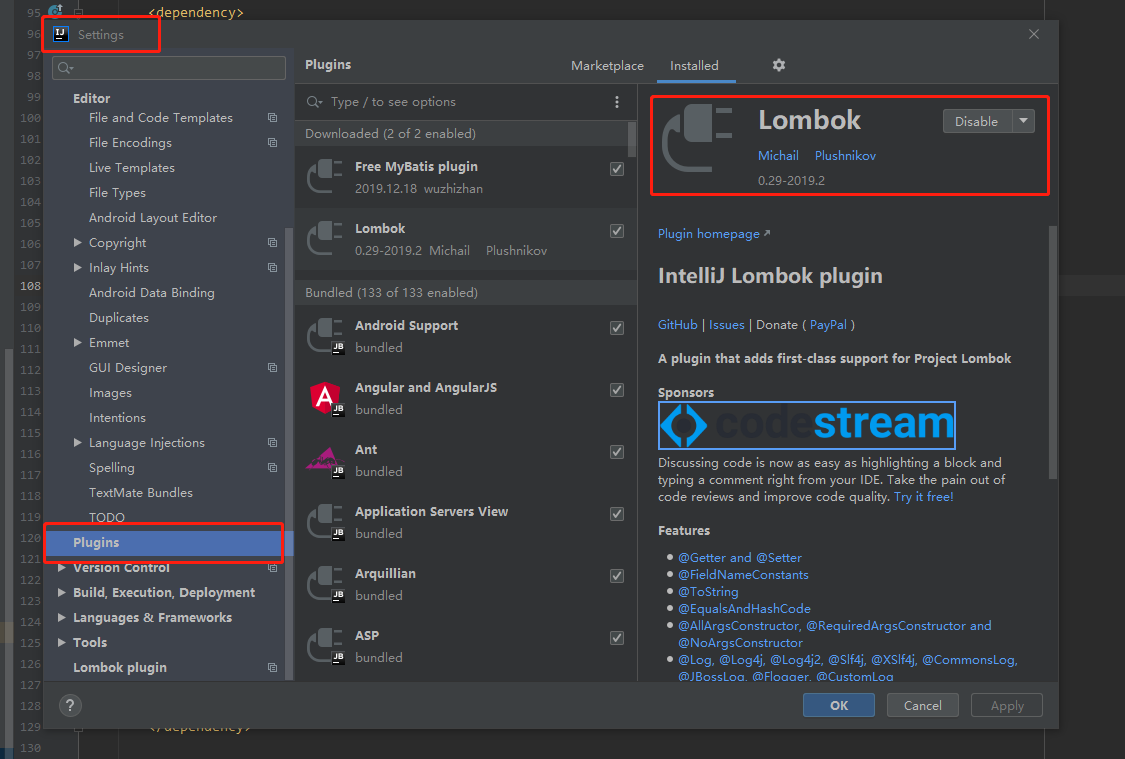Screen dimensions: 1125x759
Task: Focus the settings search field
Action: coord(169,67)
